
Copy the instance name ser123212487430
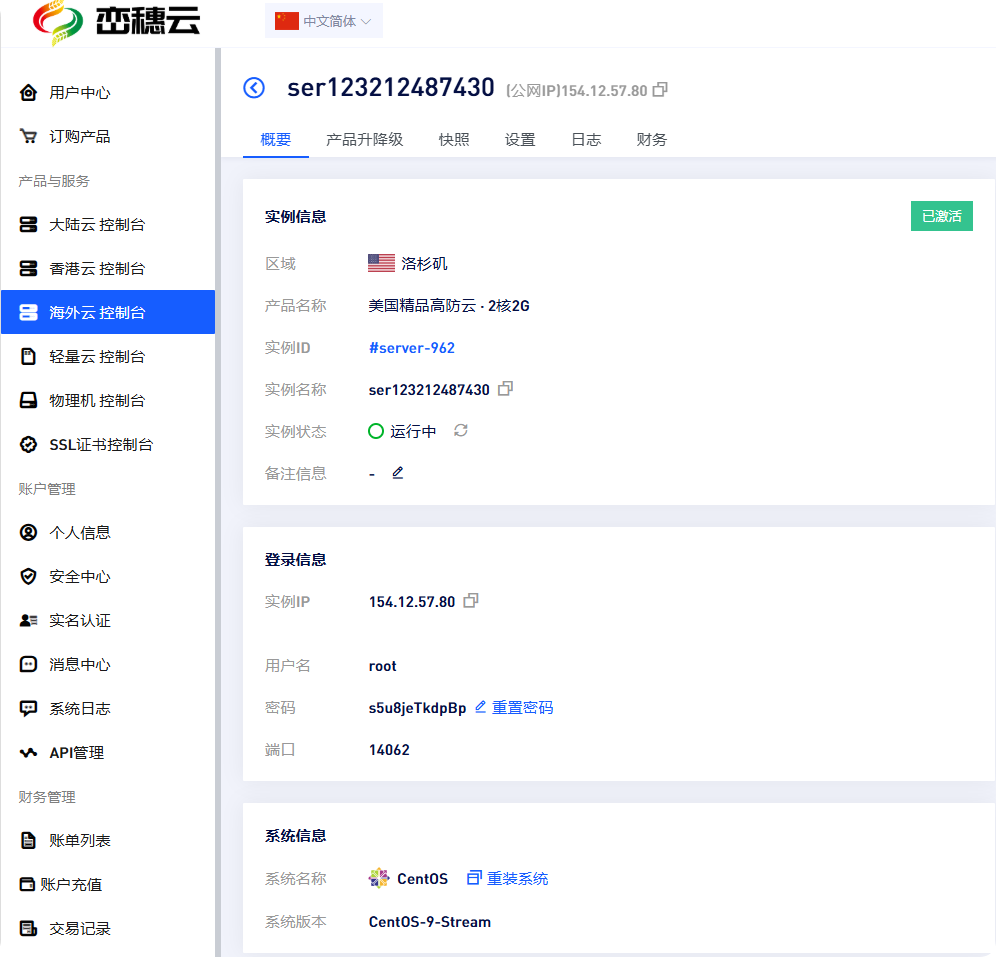(x=505, y=388)
